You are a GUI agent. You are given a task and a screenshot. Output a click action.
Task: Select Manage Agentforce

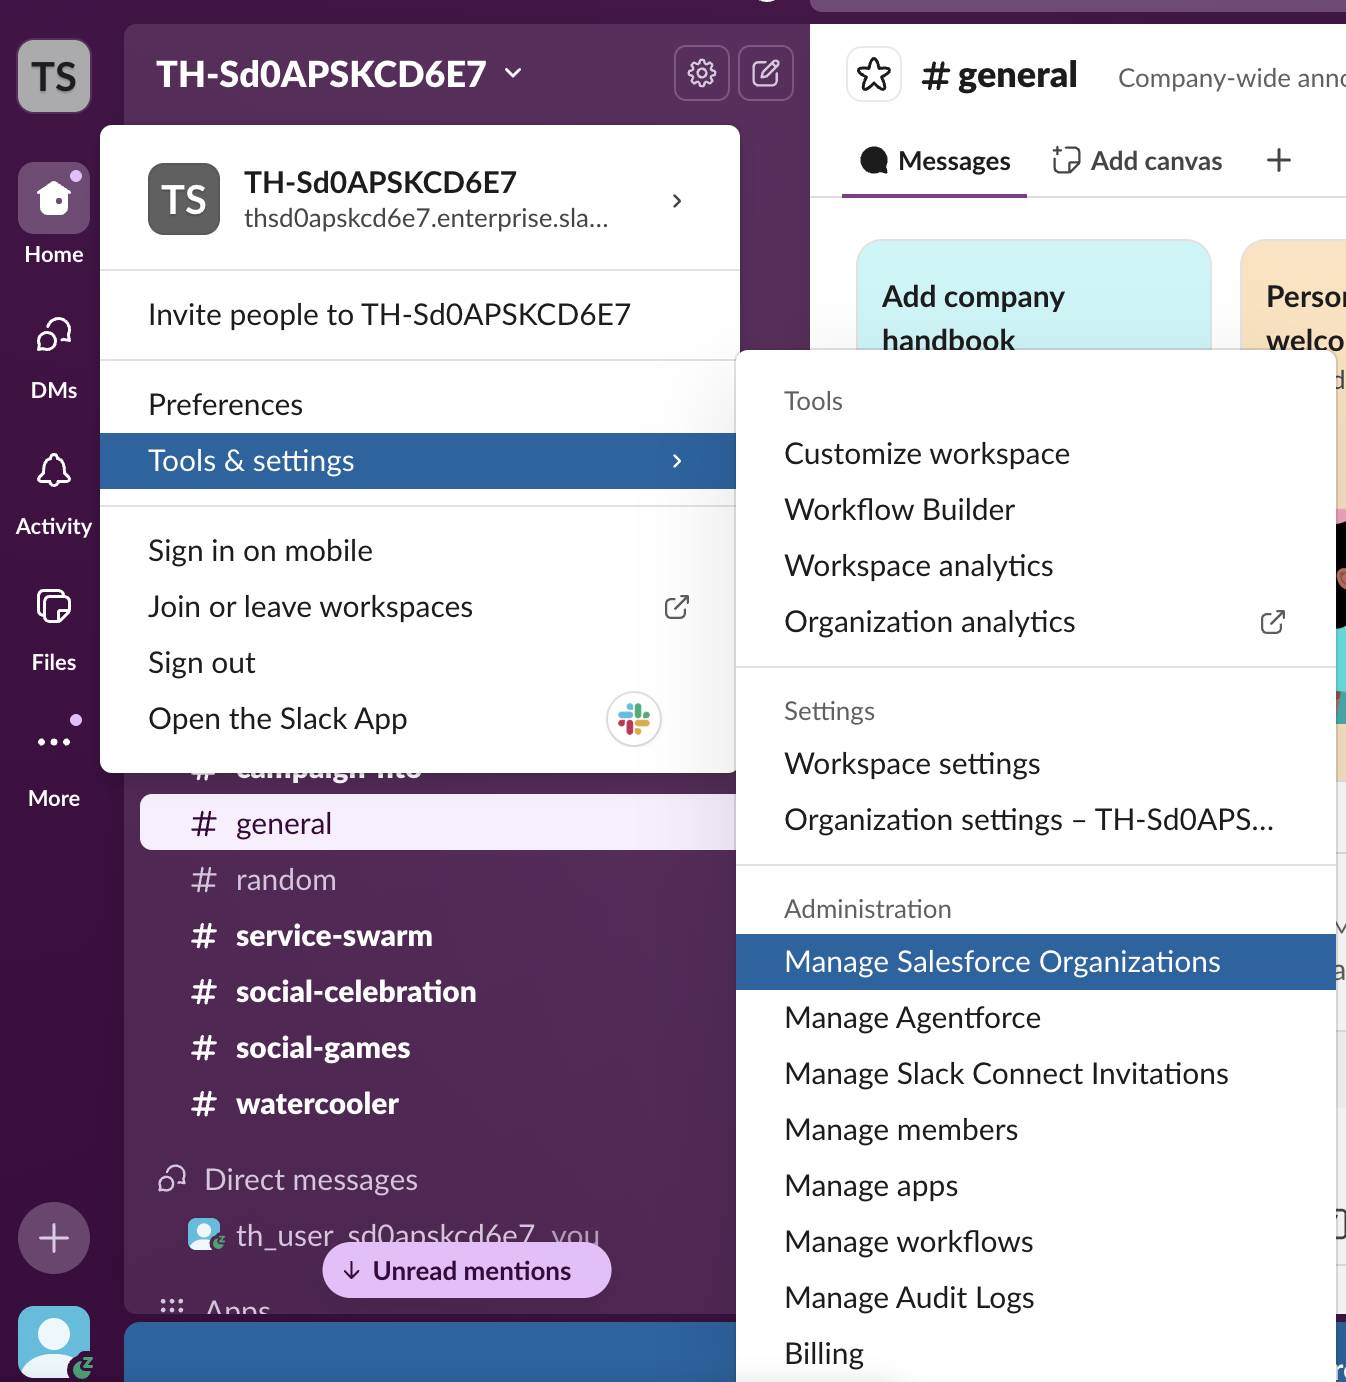pyautogui.click(x=1036, y=1018)
